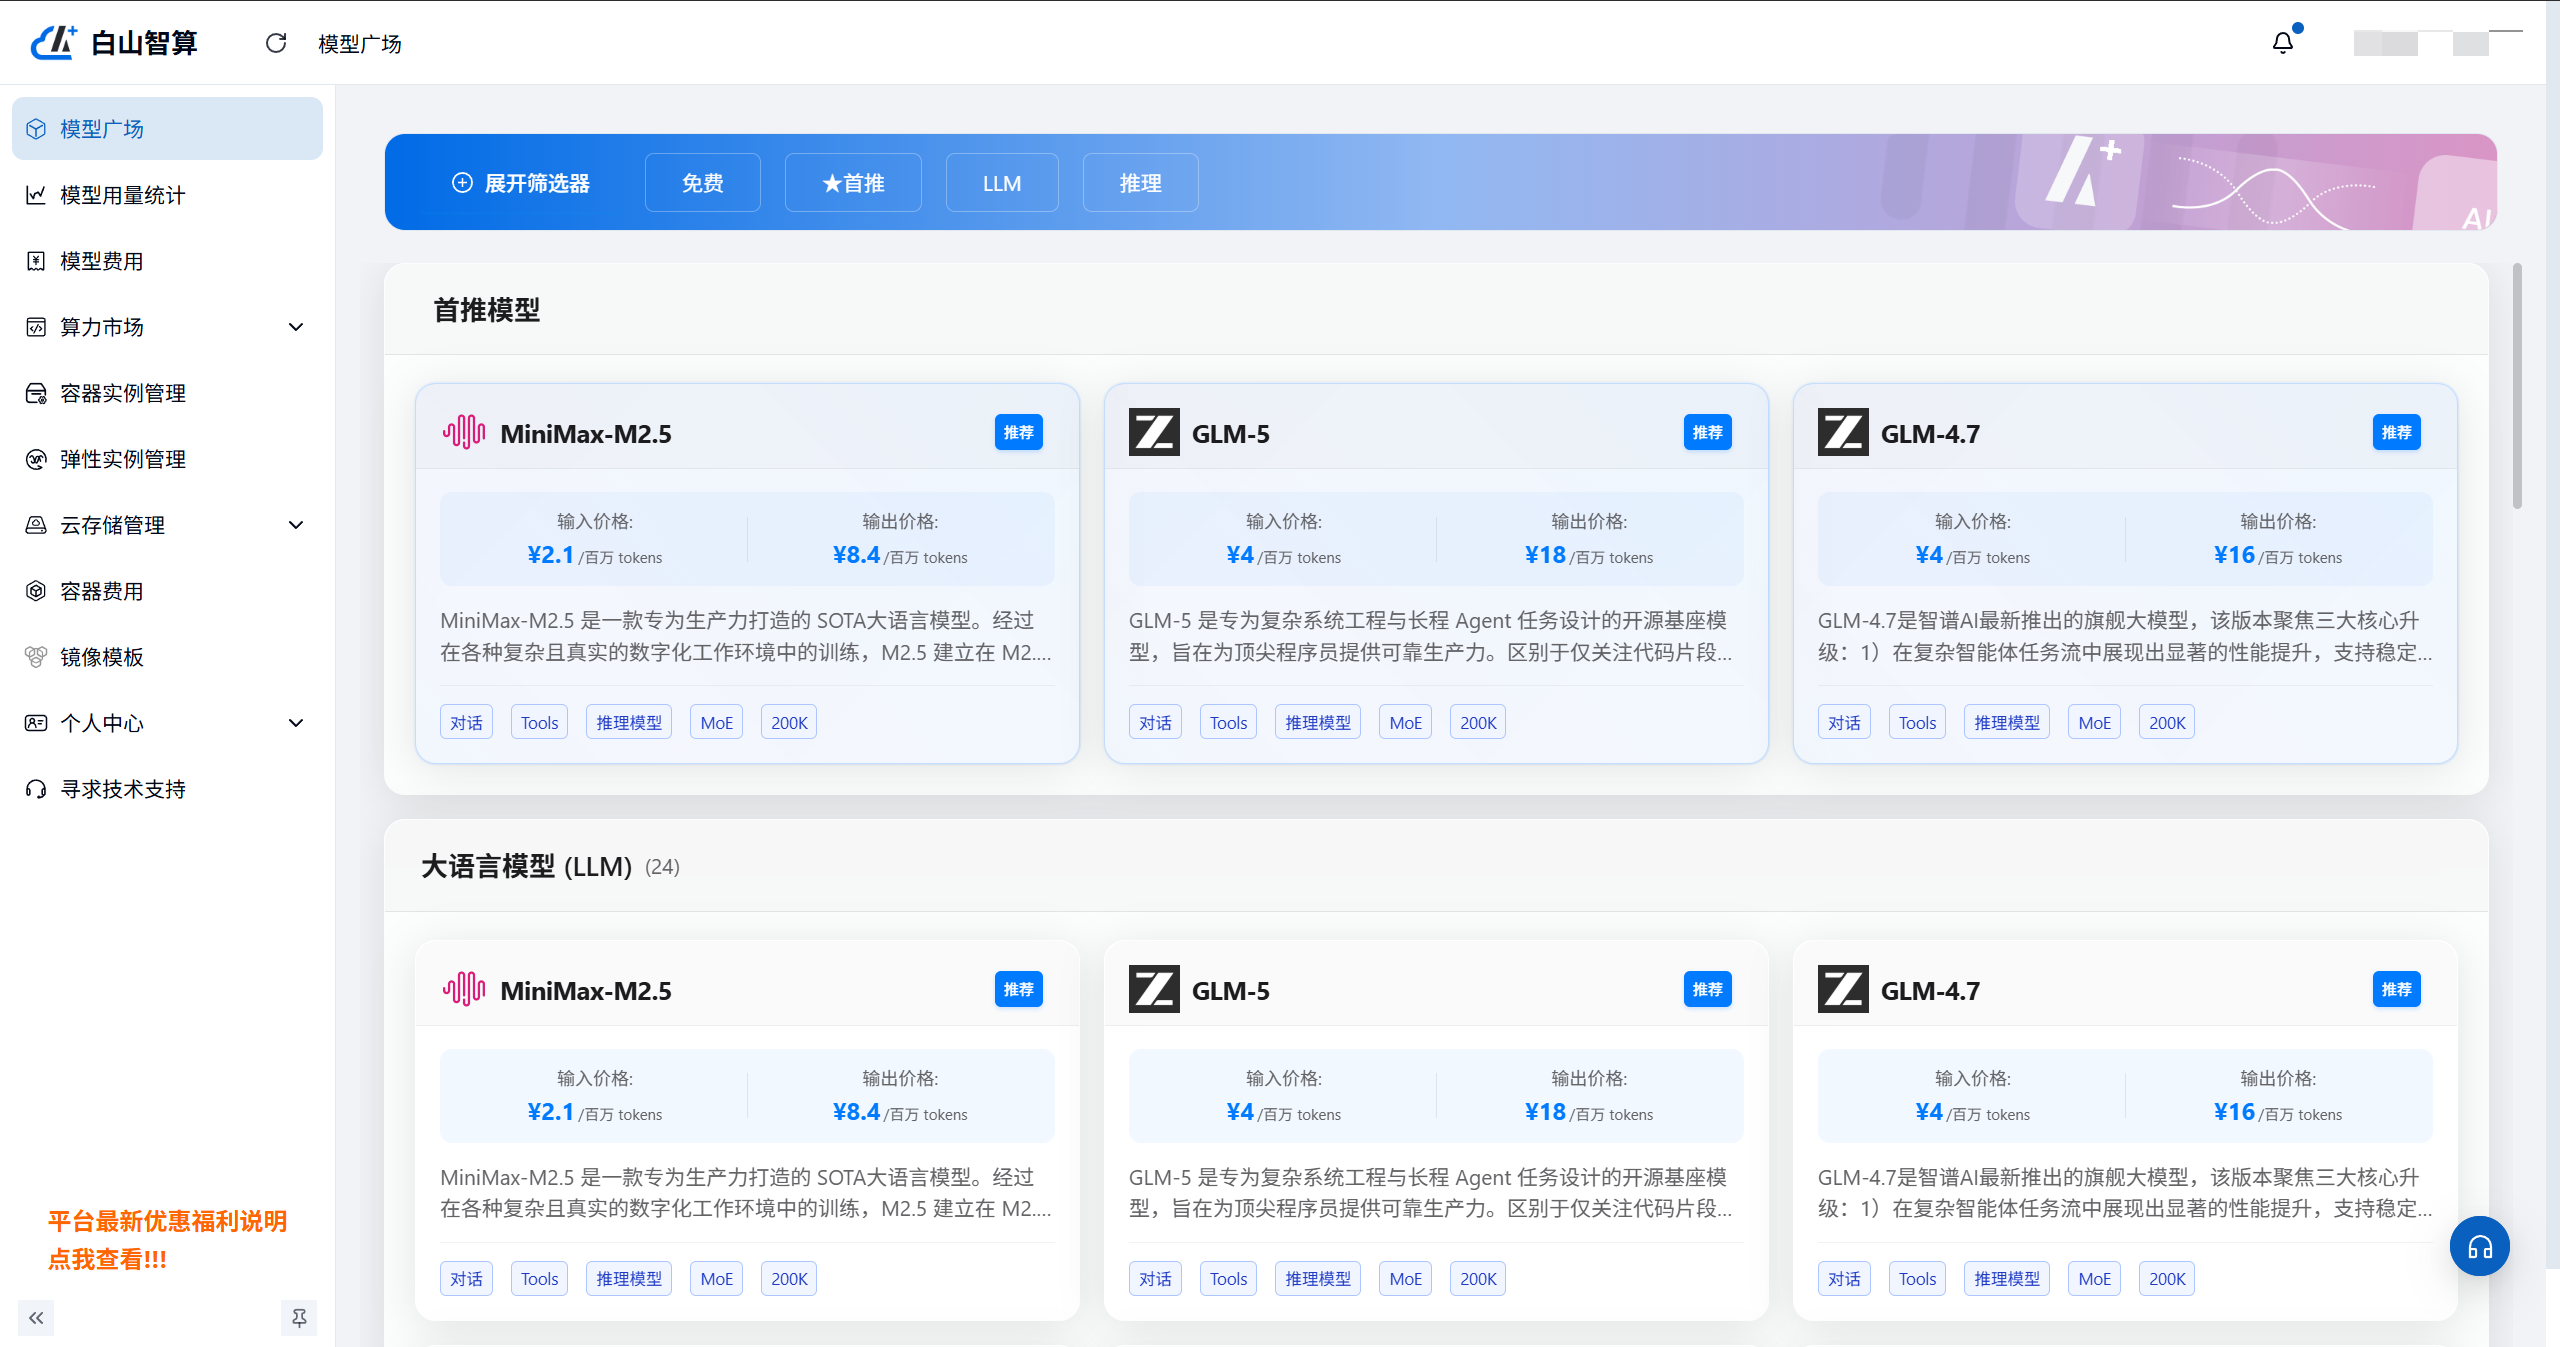The image size is (2560, 1347).
Task: Click GLM-4.7 title in 大语言模型 section
Action: coord(1930,991)
